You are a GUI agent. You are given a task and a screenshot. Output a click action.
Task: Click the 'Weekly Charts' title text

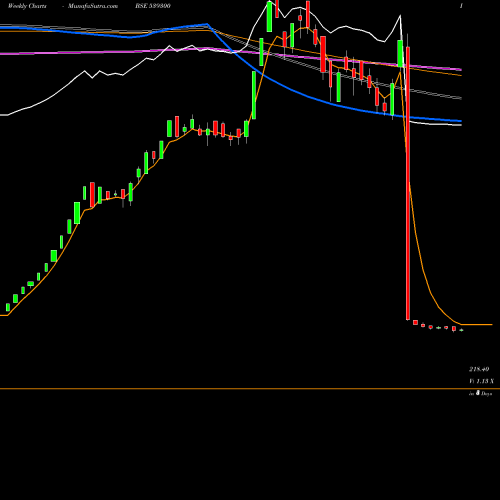(x=27, y=6)
